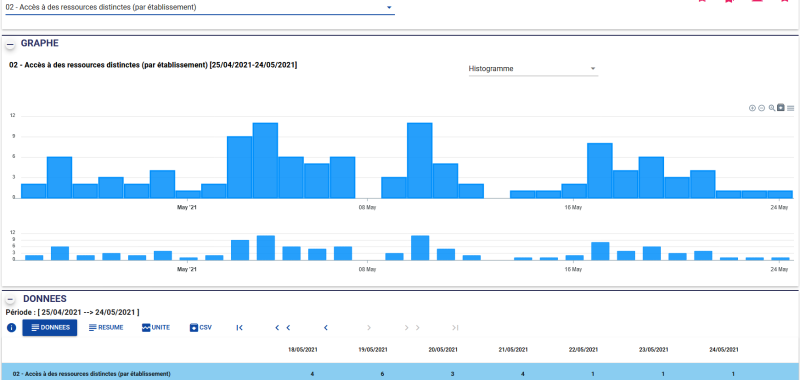800x380 pixels.
Task: Click the chart download box icon
Action: (781, 108)
